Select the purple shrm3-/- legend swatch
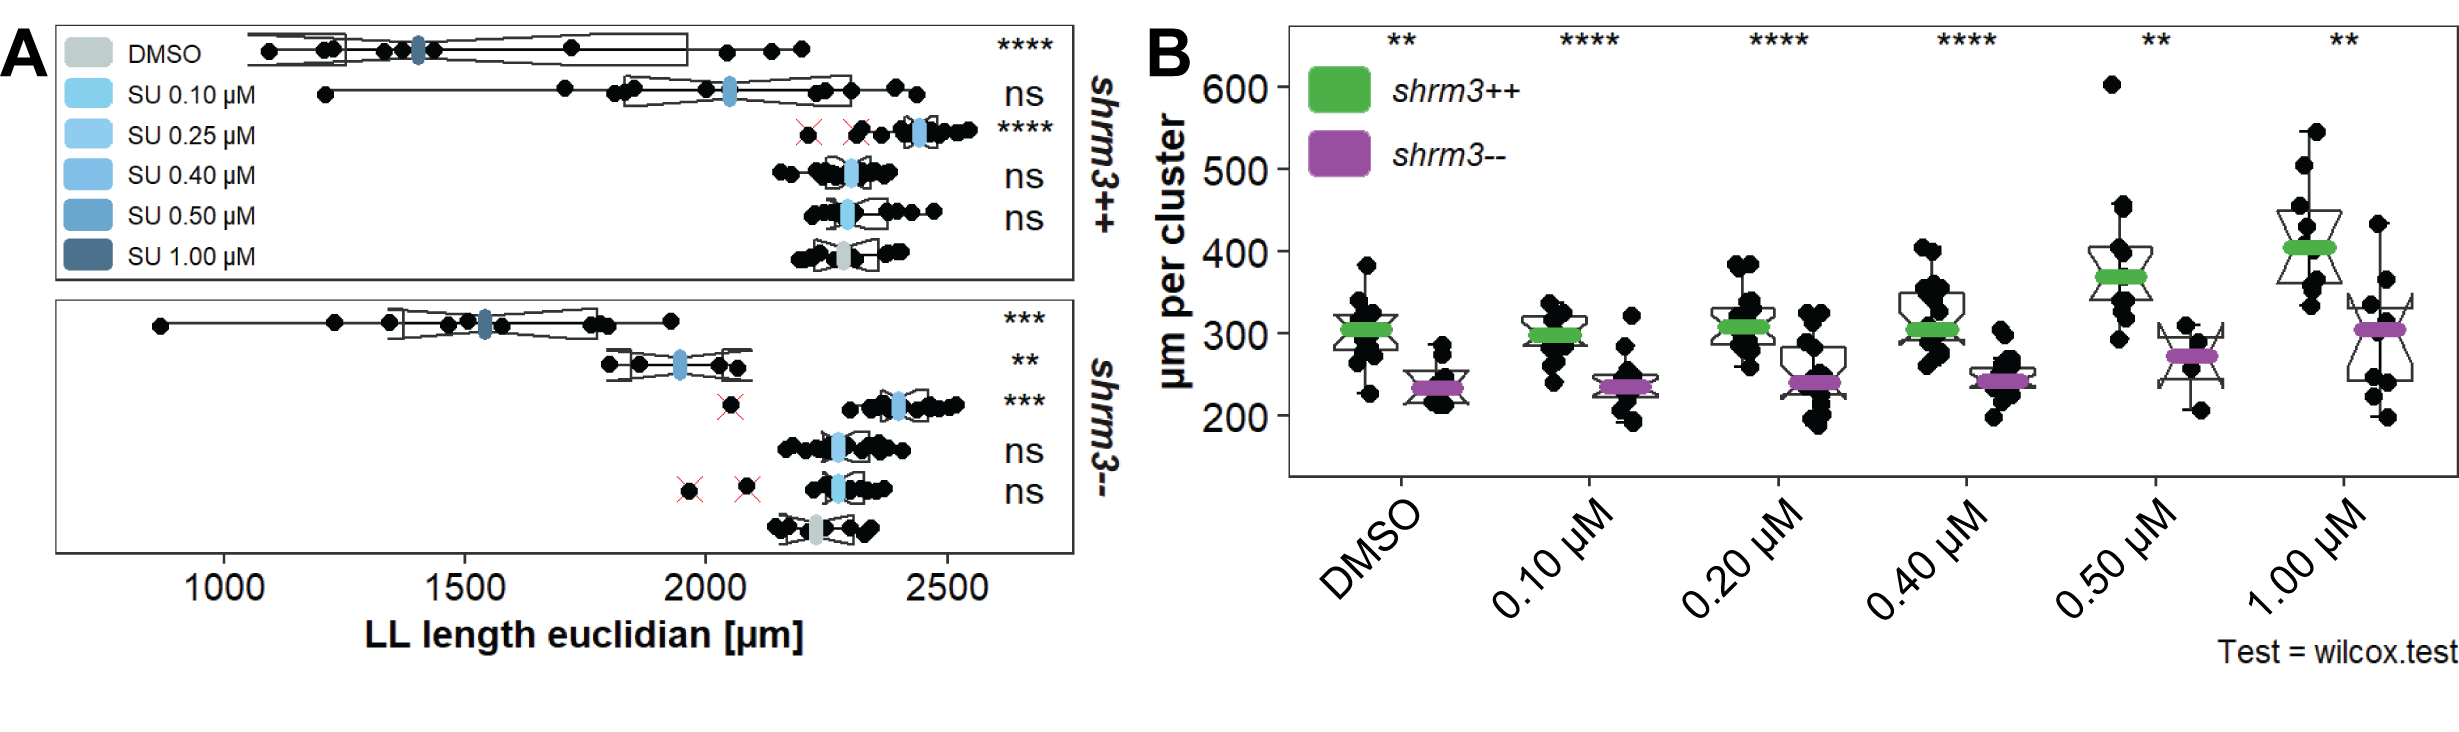2459x732 pixels. (x=1339, y=155)
